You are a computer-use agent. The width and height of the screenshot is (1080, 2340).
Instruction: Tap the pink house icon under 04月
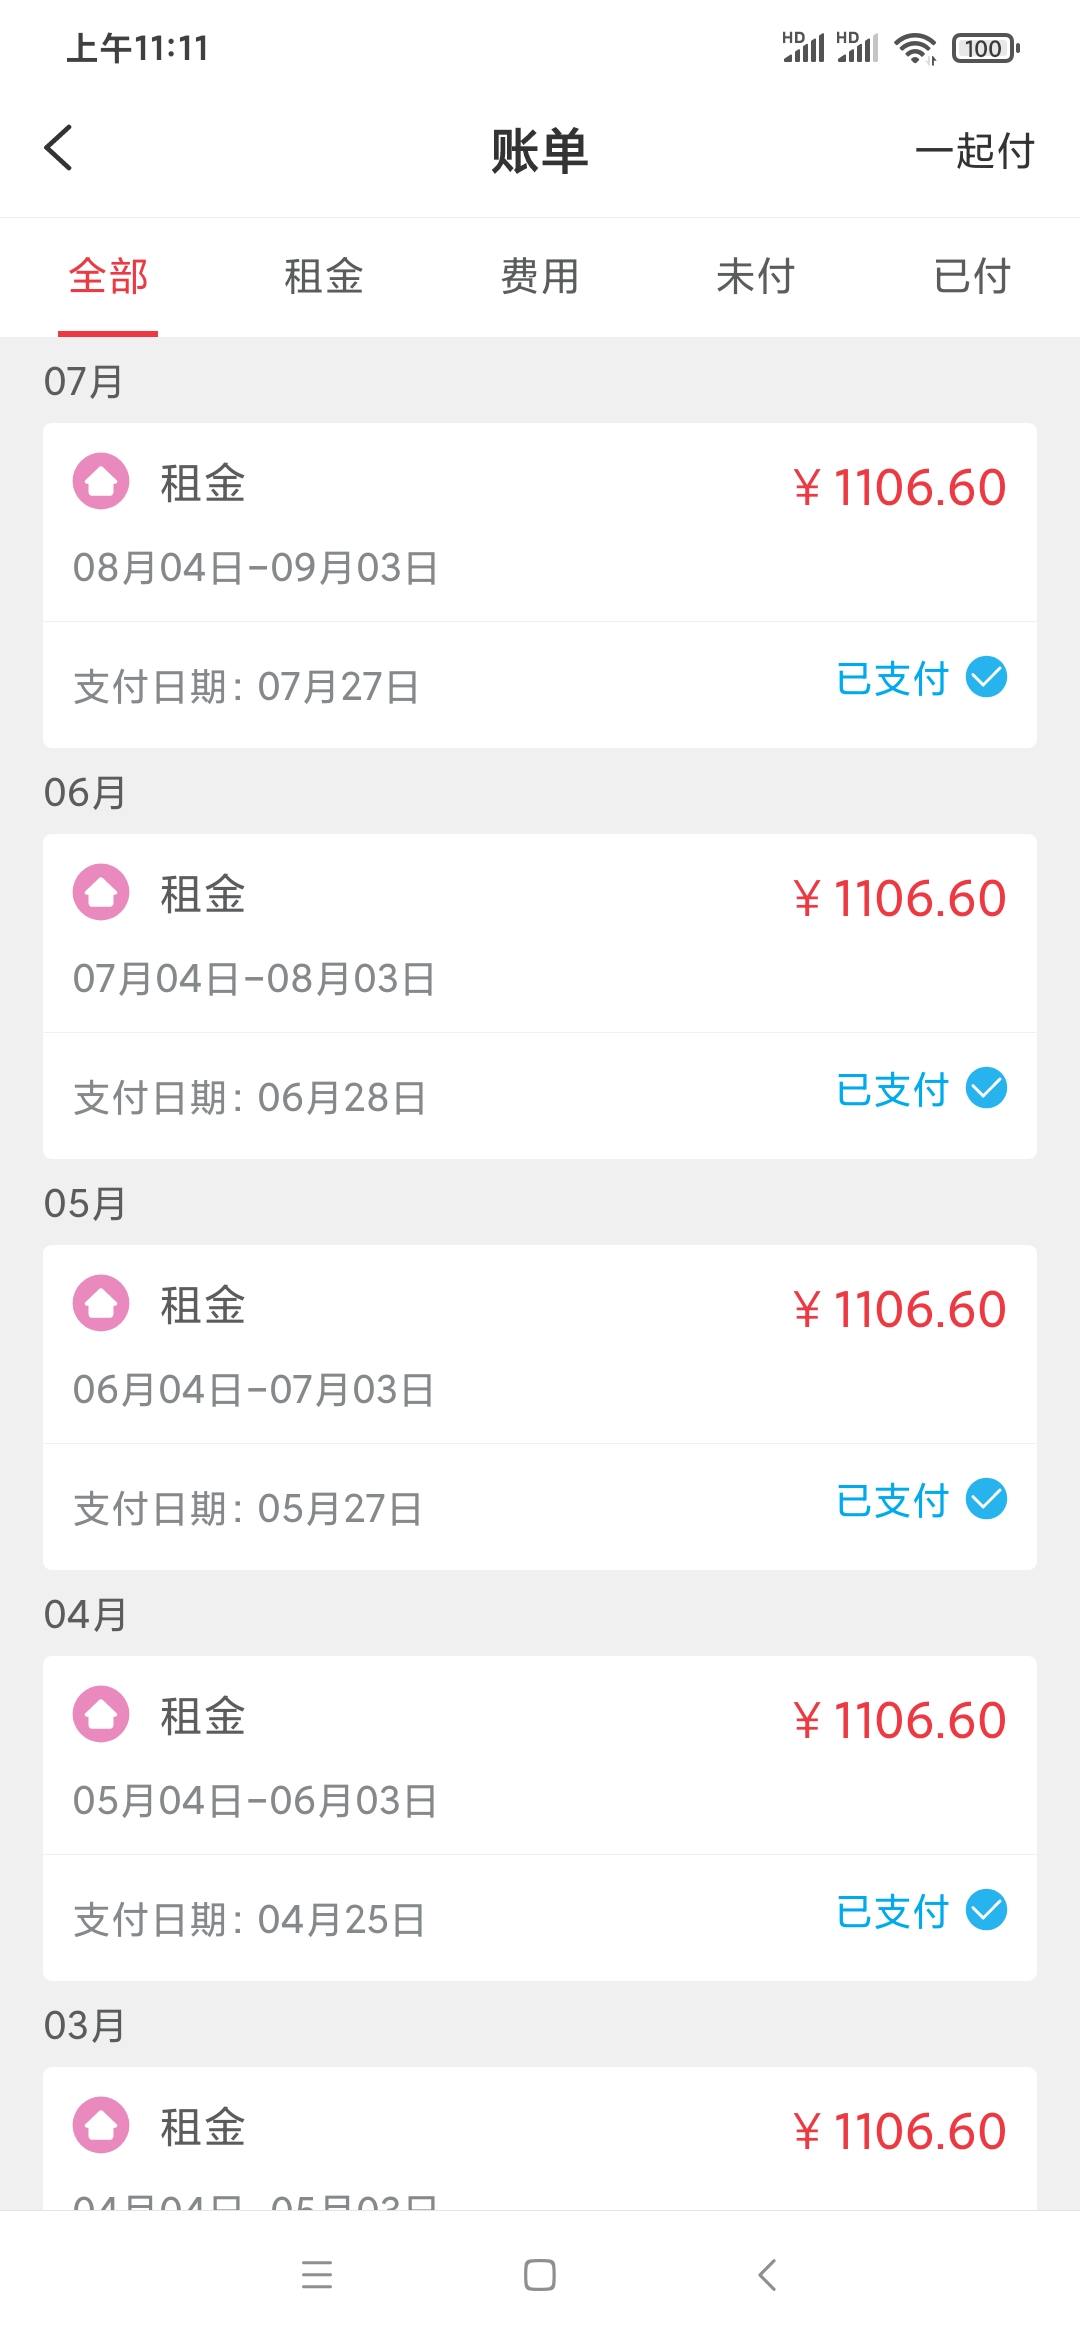(101, 1714)
